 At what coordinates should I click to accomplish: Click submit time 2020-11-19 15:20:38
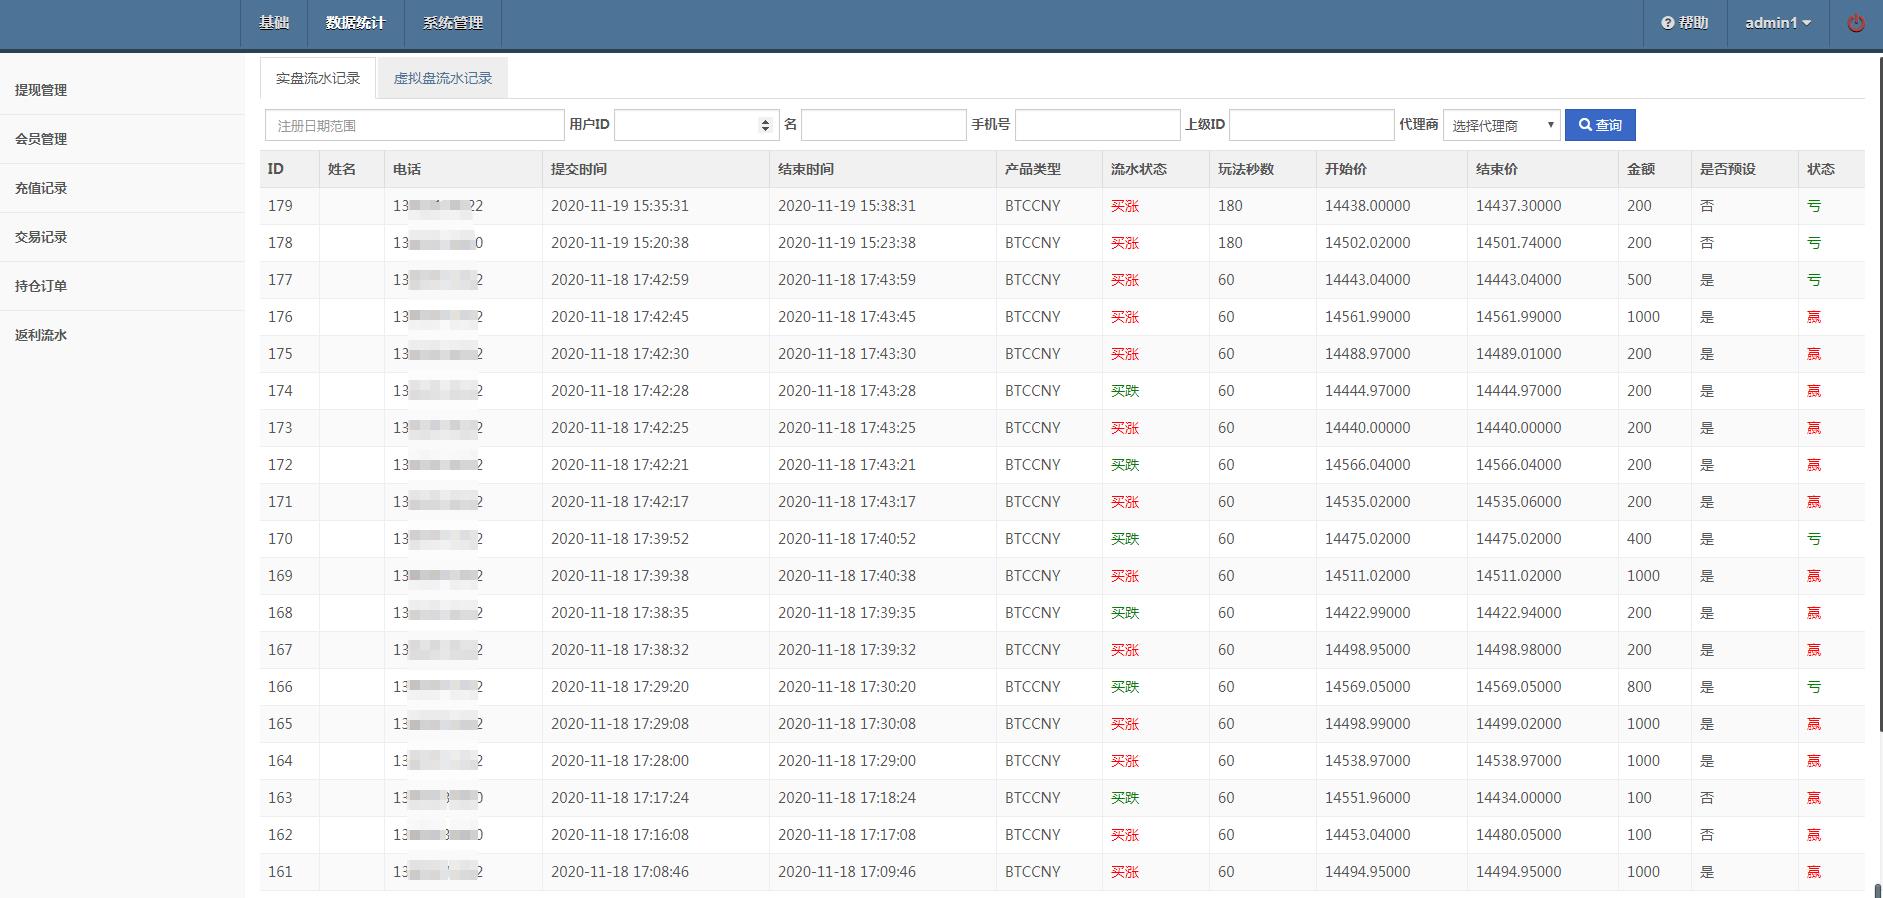(620, 243)
